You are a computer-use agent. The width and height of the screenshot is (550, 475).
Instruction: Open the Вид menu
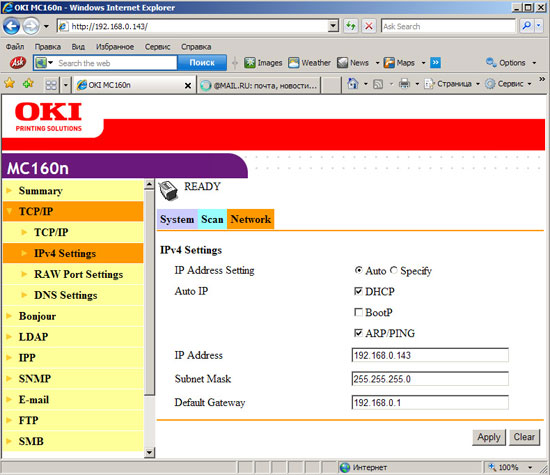(x=78, y=47)
